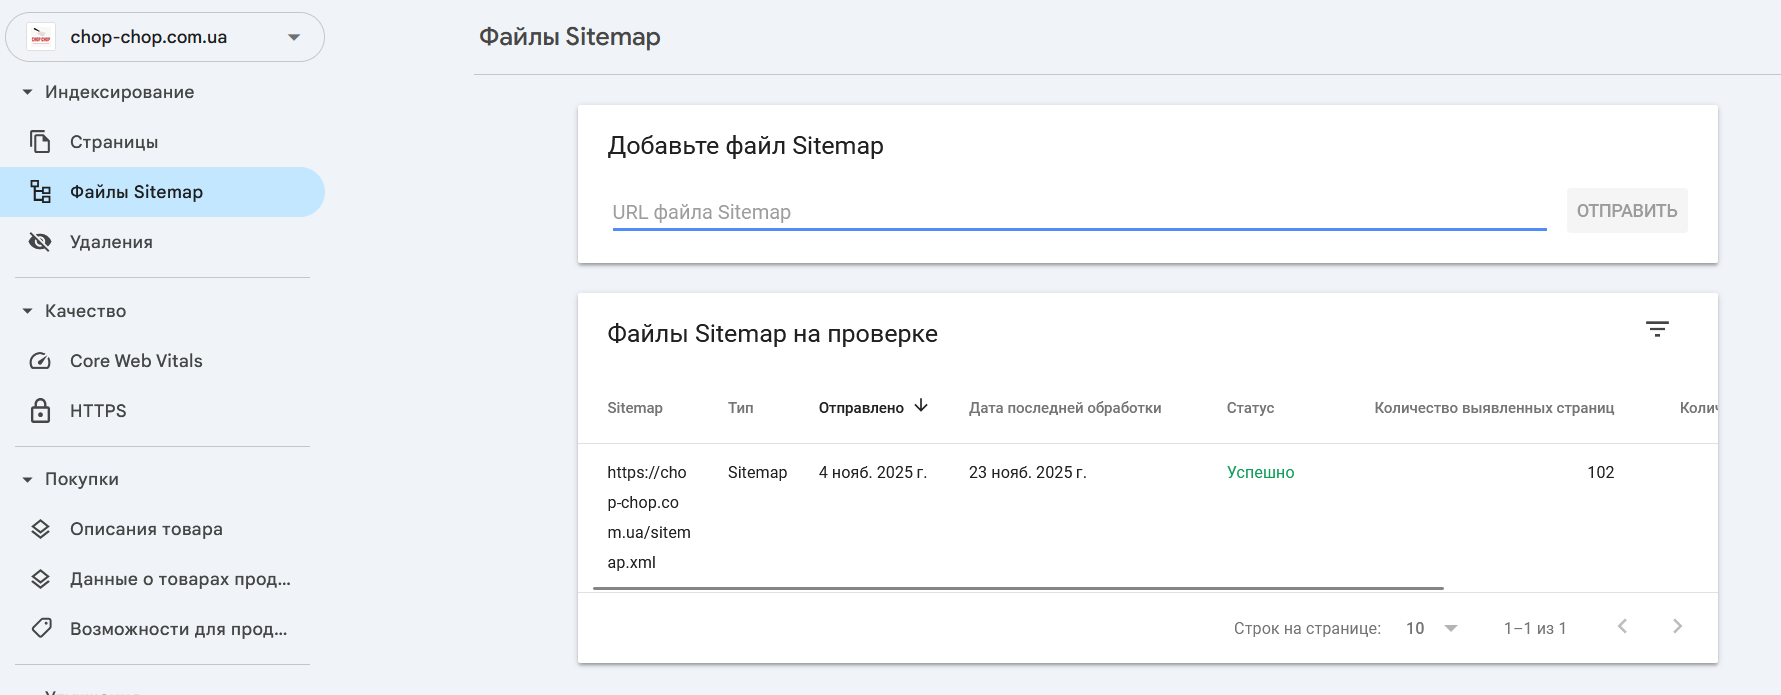This screenshot has width=1781, height=695.
Task: Click the URL файла Sitemap input field
Action: (x=1078, y=212)
